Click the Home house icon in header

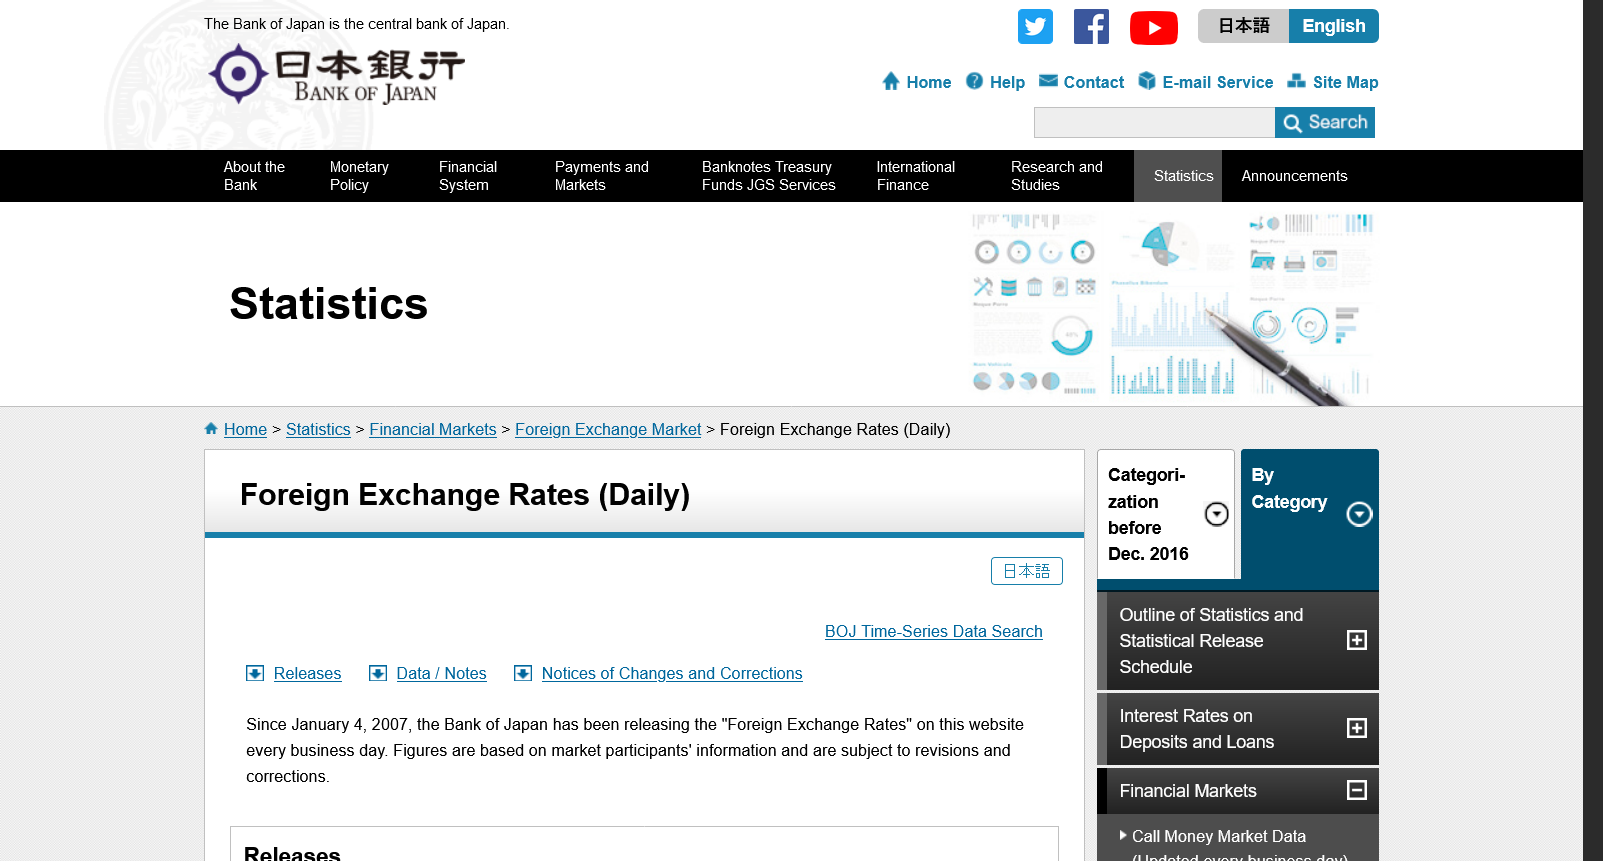pos(891,82)
